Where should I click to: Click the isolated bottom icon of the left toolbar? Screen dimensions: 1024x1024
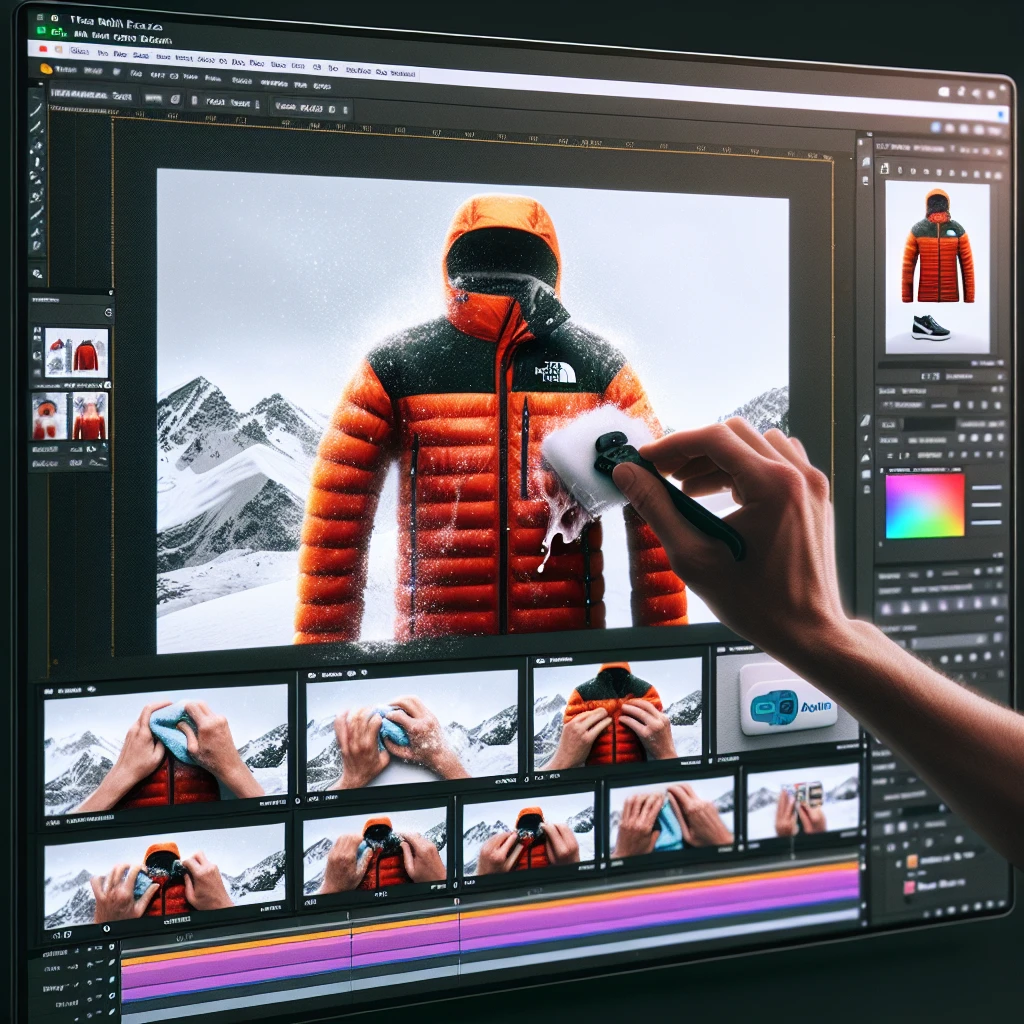tap(37, 273)
